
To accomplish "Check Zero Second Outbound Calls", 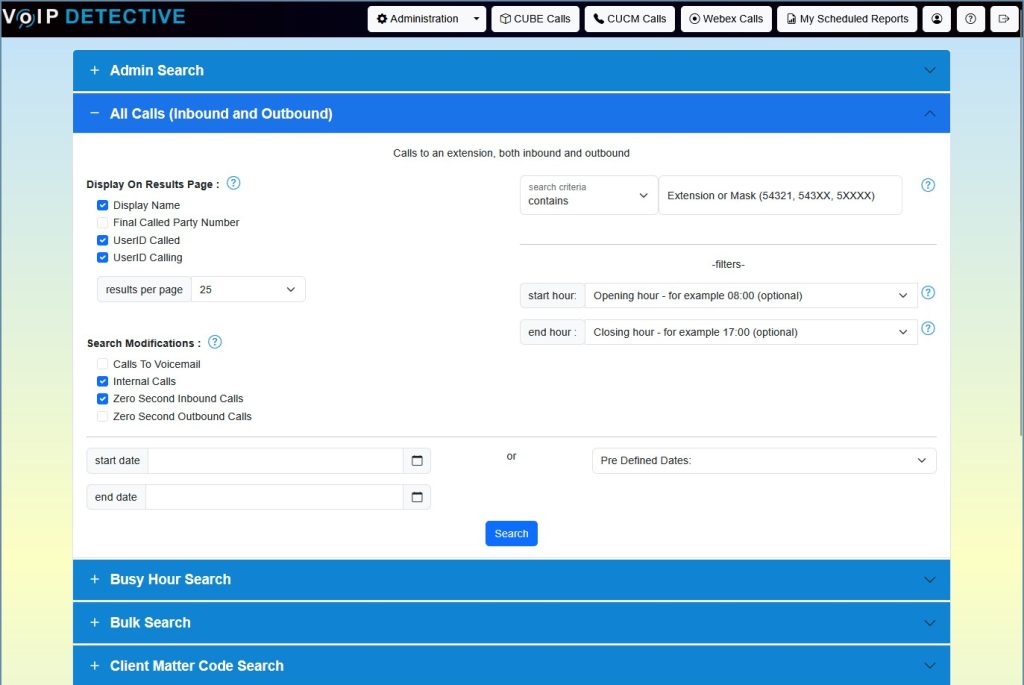I will pos(103,416).
